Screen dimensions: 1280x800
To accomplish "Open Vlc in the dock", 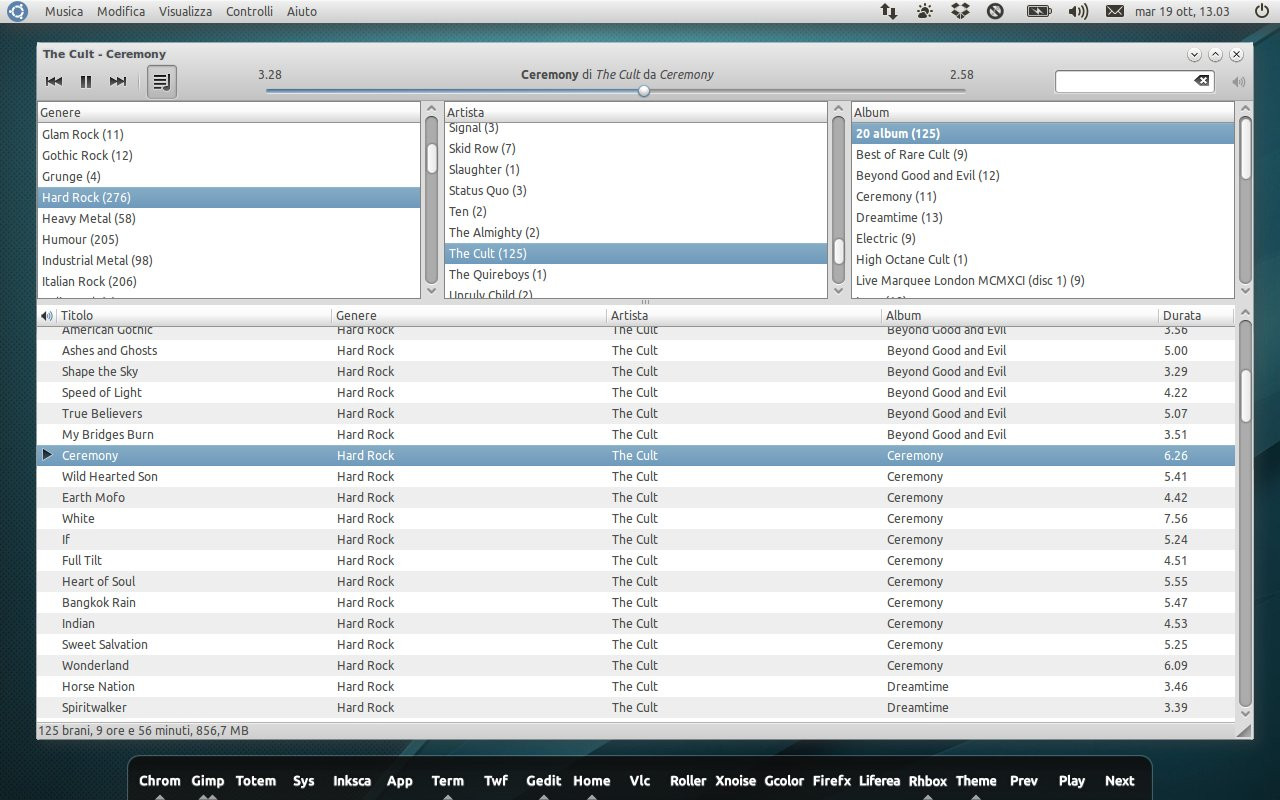I will tap(640, 781).
